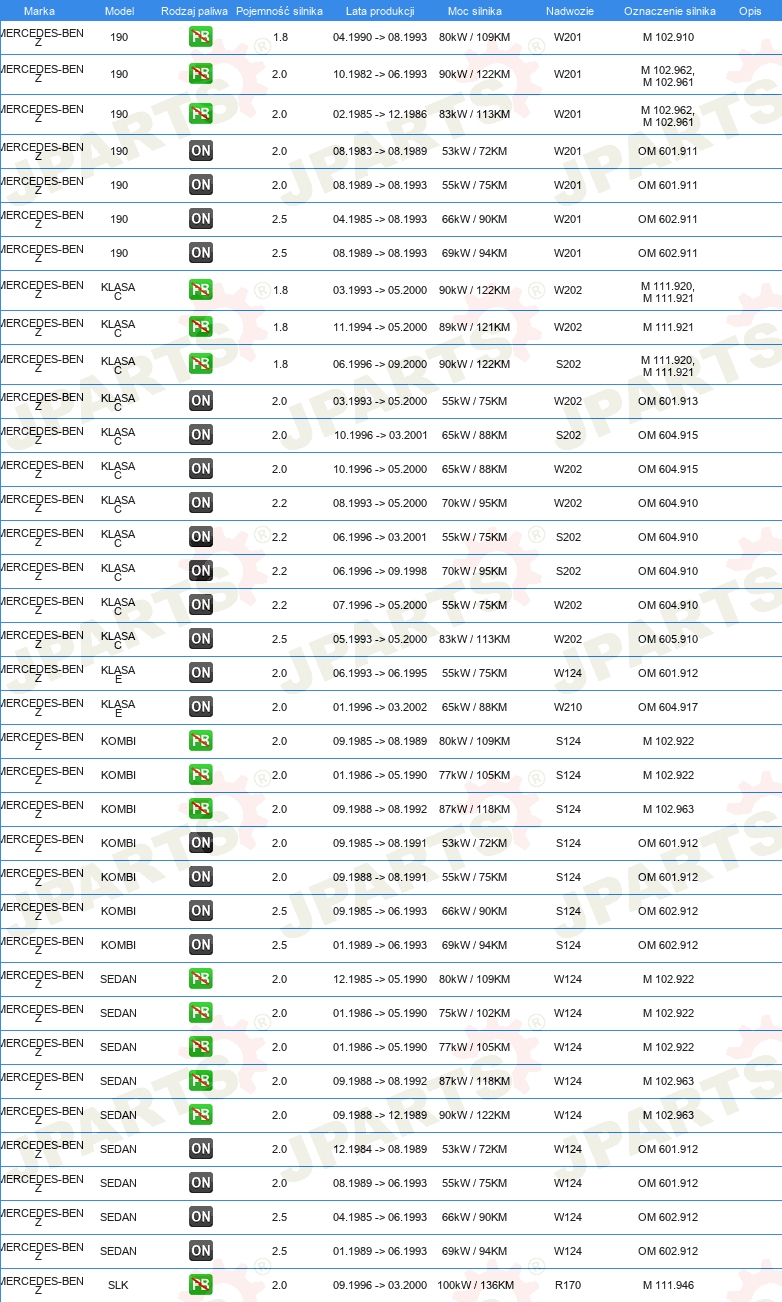This screenshot has width=782, height=1302.
Task: Select ON icon in Sedan 53kW / 72KM row
Action: point(201,1150)
